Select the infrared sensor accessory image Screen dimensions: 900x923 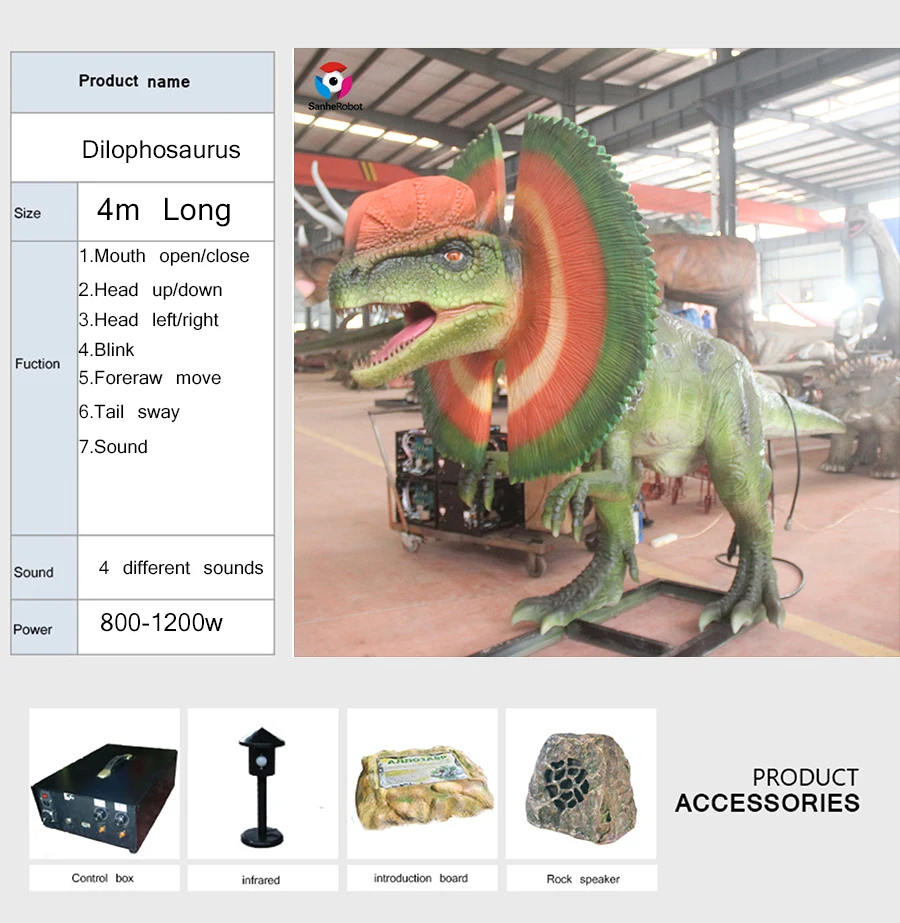(x=263, y=783)
